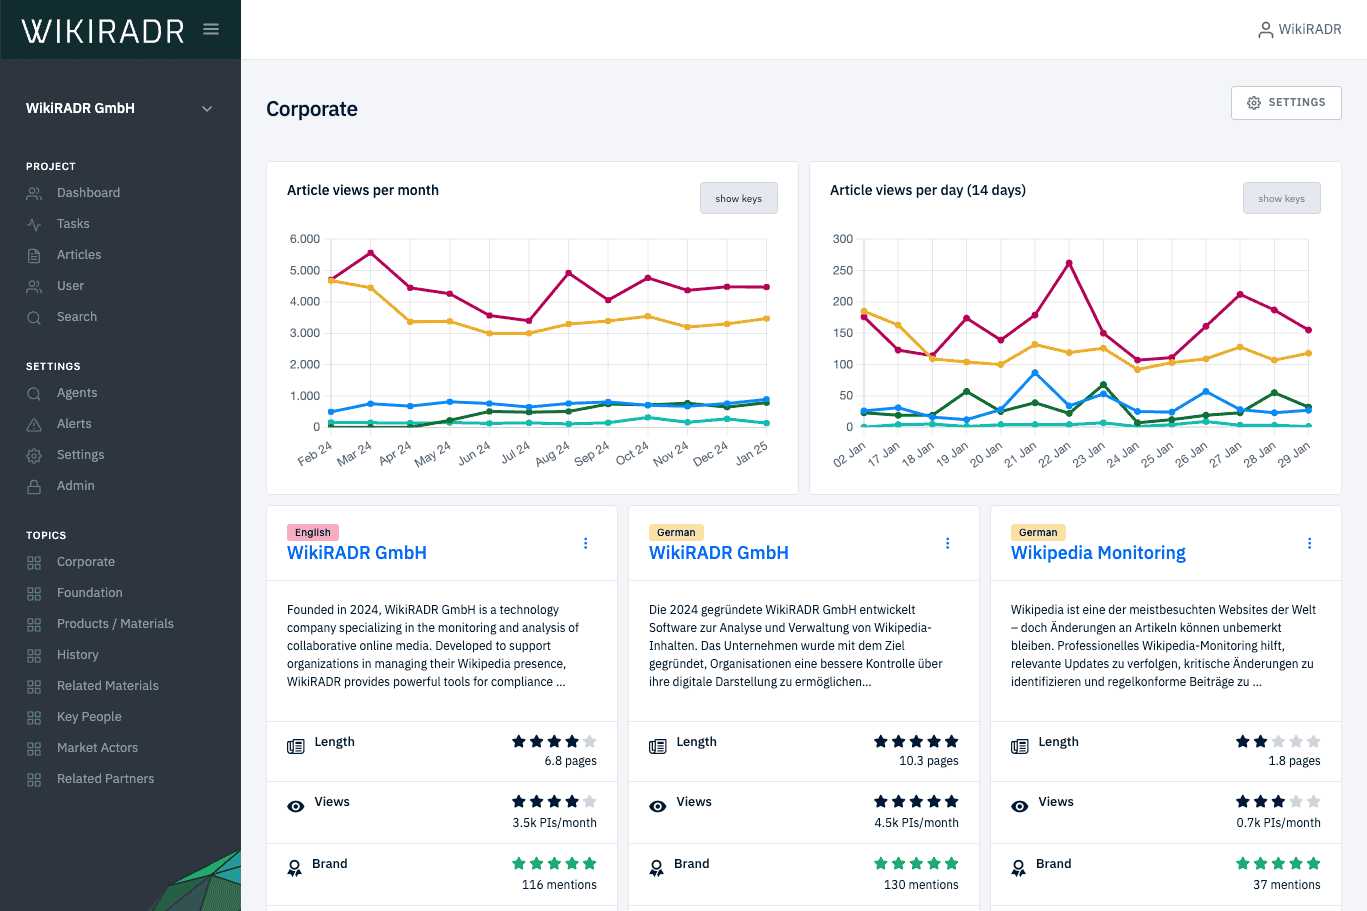Go to Tasks in the sidebar
Image resolution: width=1367 pixels, height=911 pixels.
[x=73, y=224]
